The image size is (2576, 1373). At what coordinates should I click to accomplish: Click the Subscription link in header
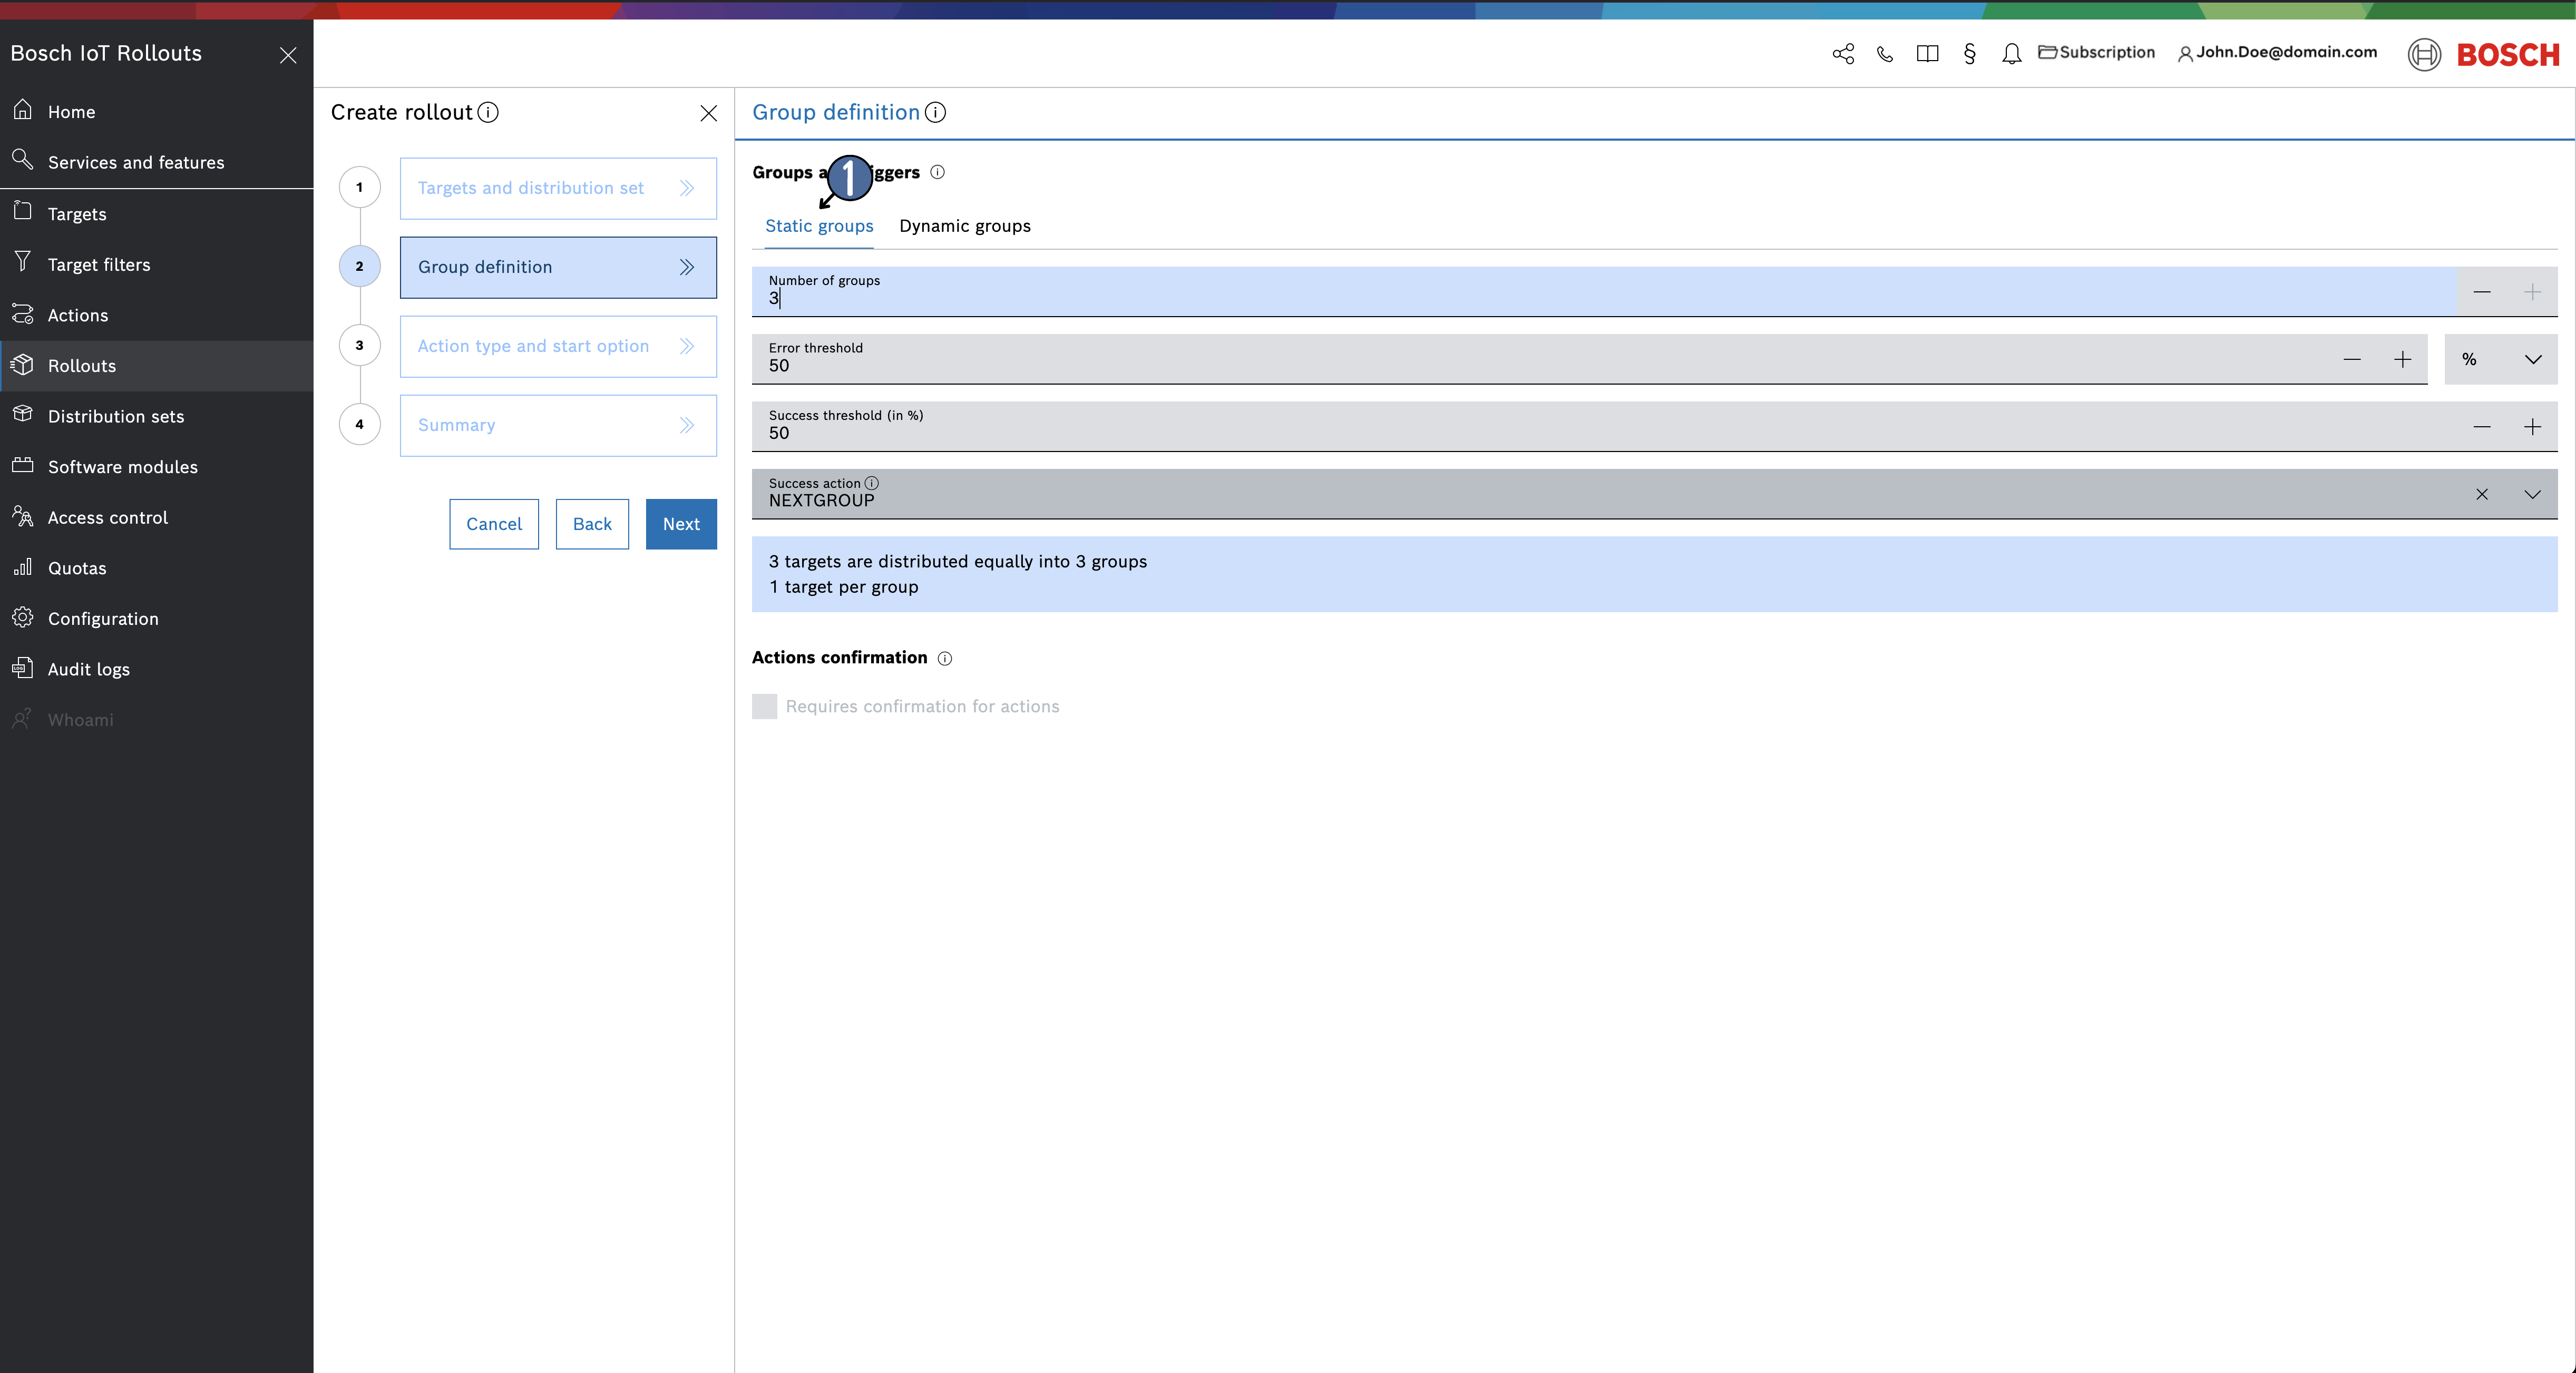tap(2096, 52)
